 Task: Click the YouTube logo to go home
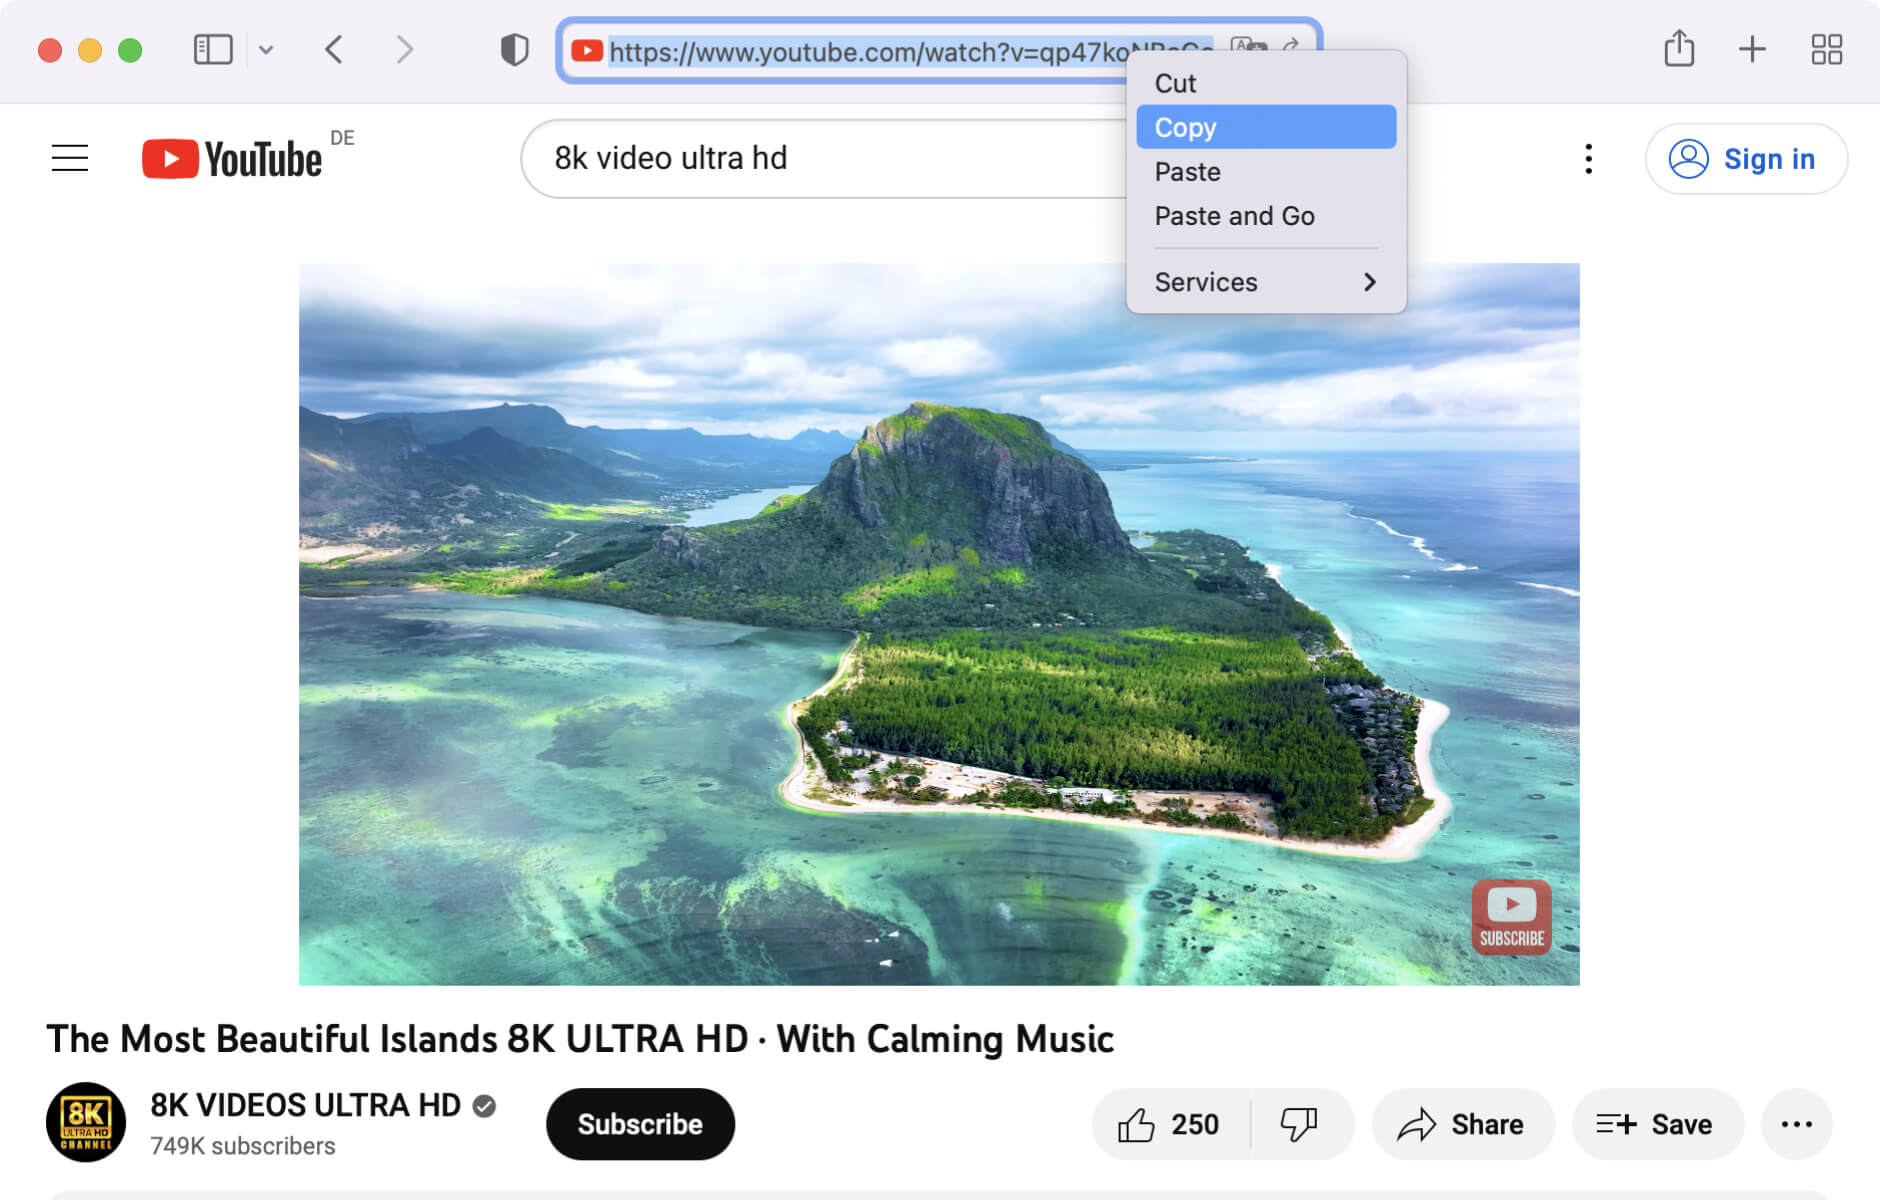[232, 157]
